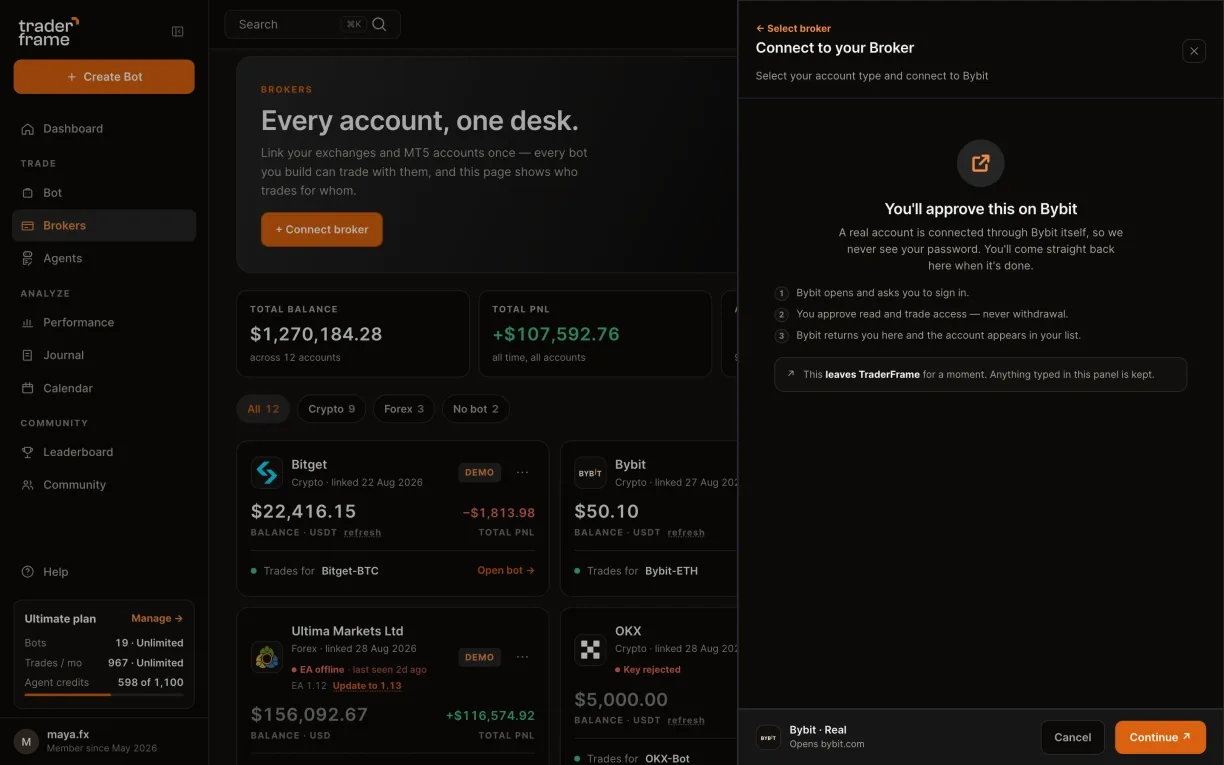Screen dimensions: 1224x765
Task: Click the Bybit logo on account card
Action: 590,472
